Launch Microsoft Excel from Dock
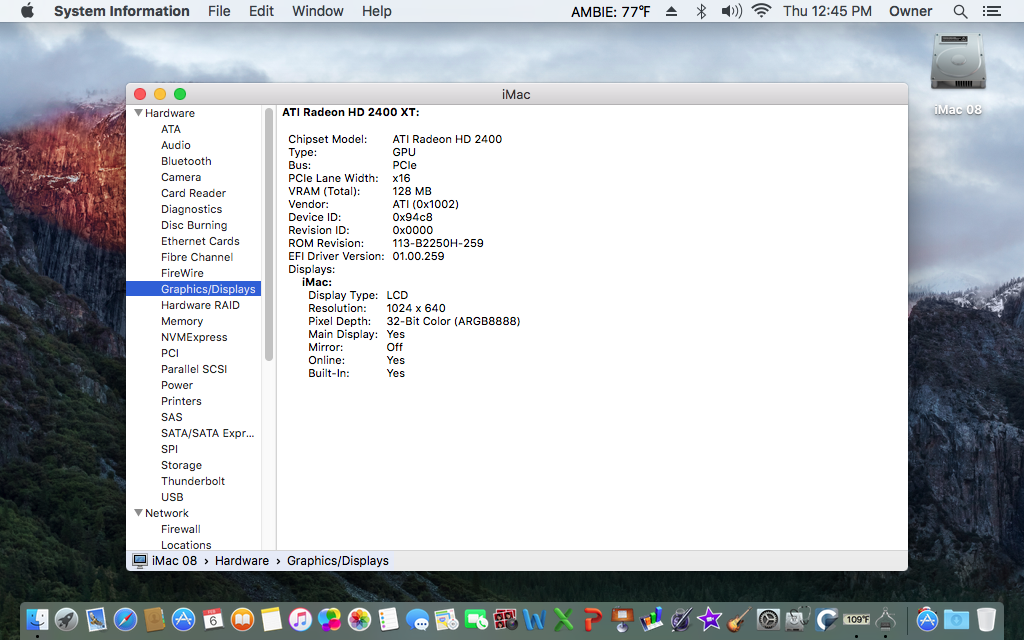 tap(564, 619)
